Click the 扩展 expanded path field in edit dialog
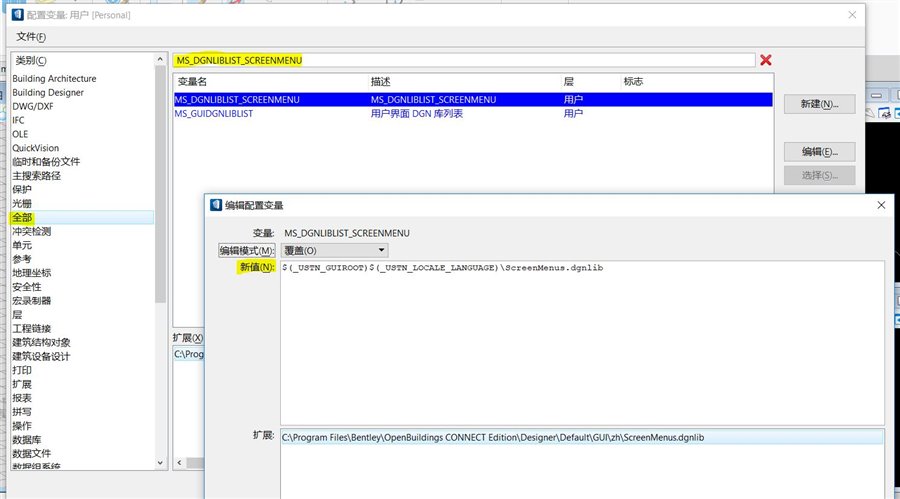The image size is (900, 499). pos(582,438)
